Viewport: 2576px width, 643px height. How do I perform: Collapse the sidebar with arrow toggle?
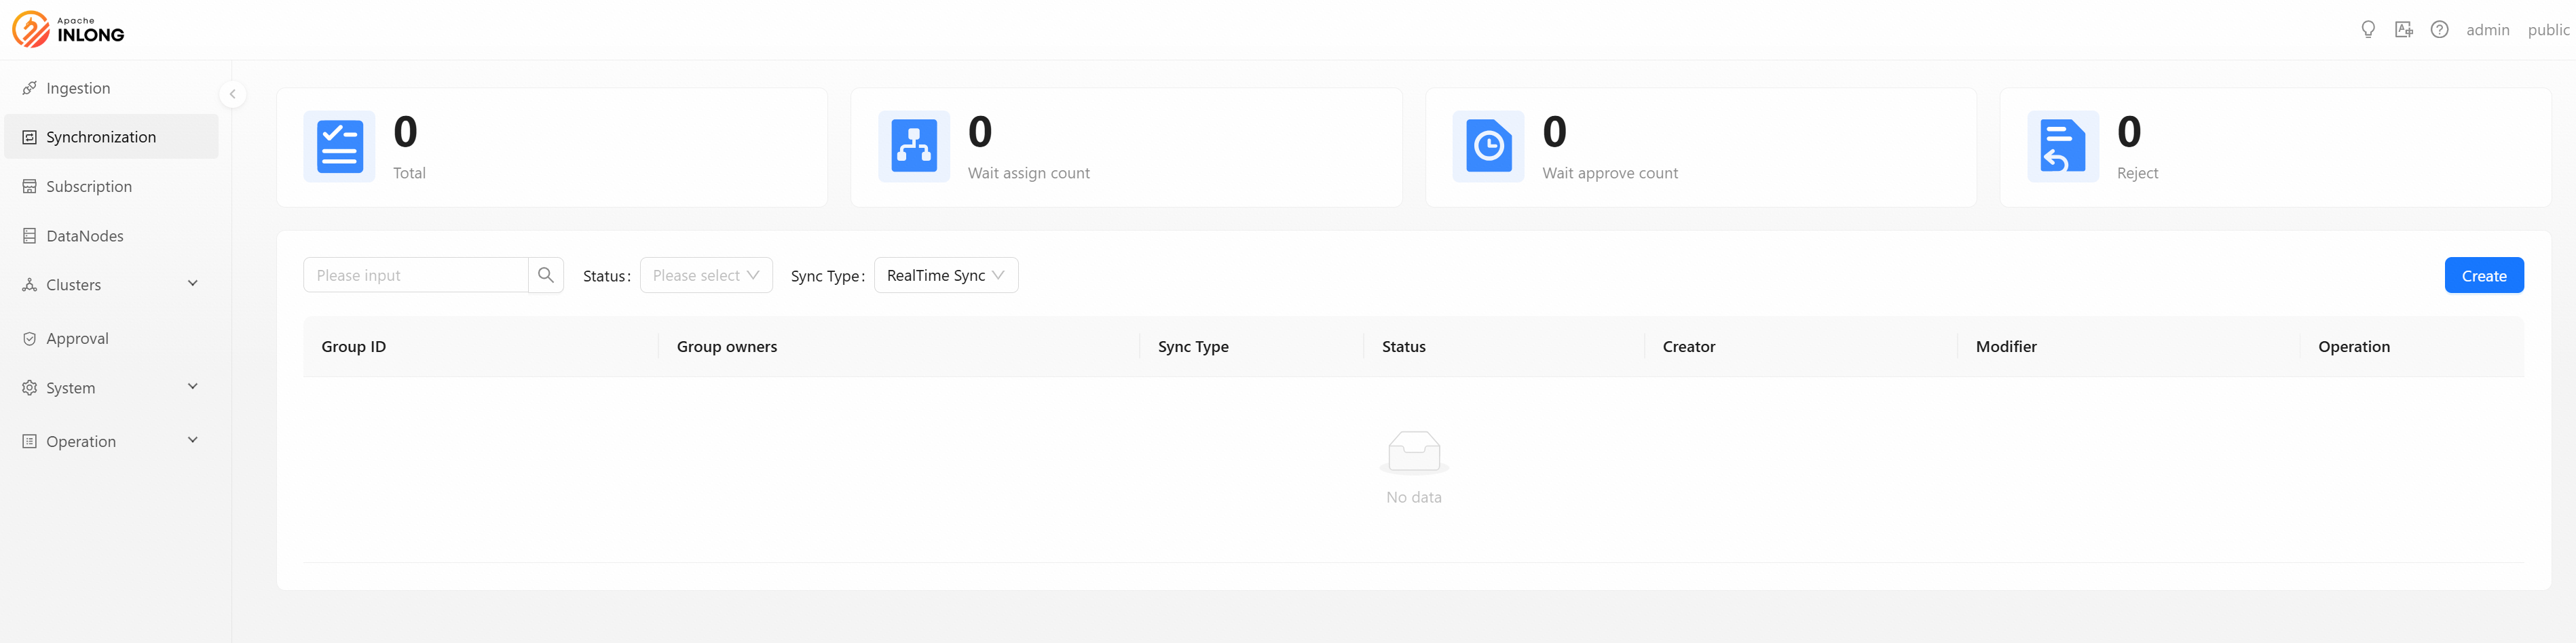[232, 94]
